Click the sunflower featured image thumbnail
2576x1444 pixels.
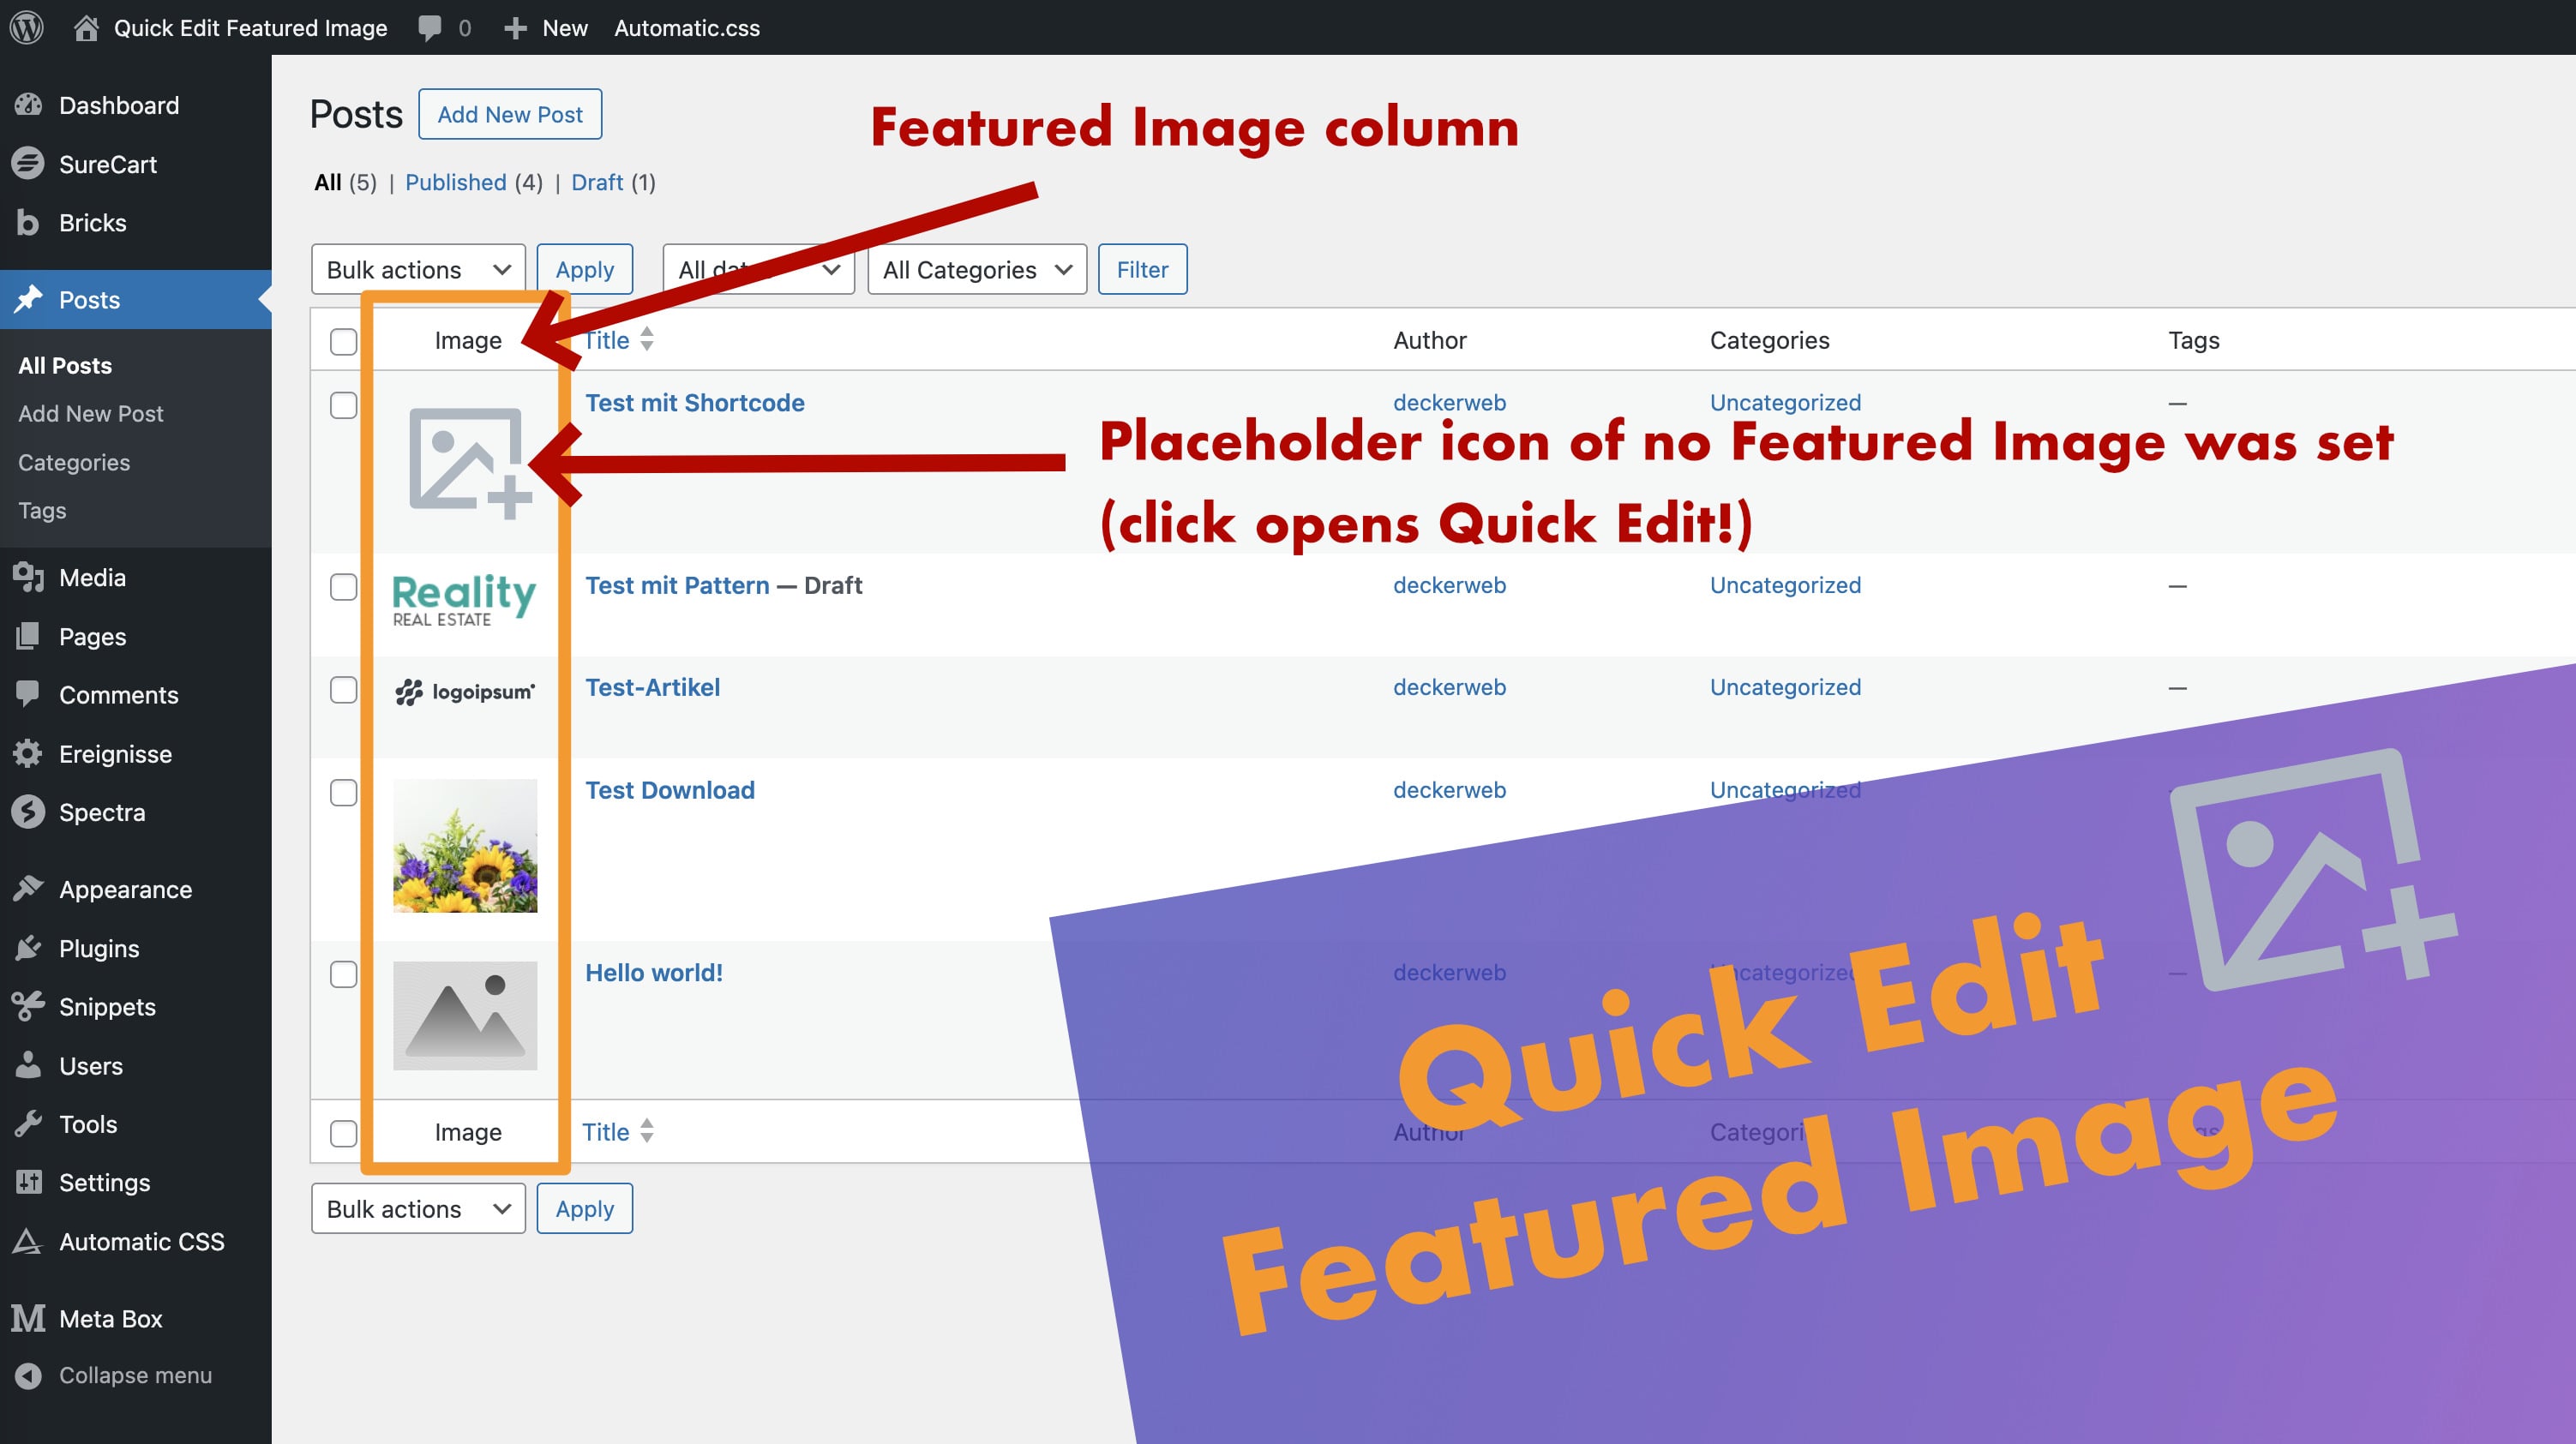coord(465,845)
